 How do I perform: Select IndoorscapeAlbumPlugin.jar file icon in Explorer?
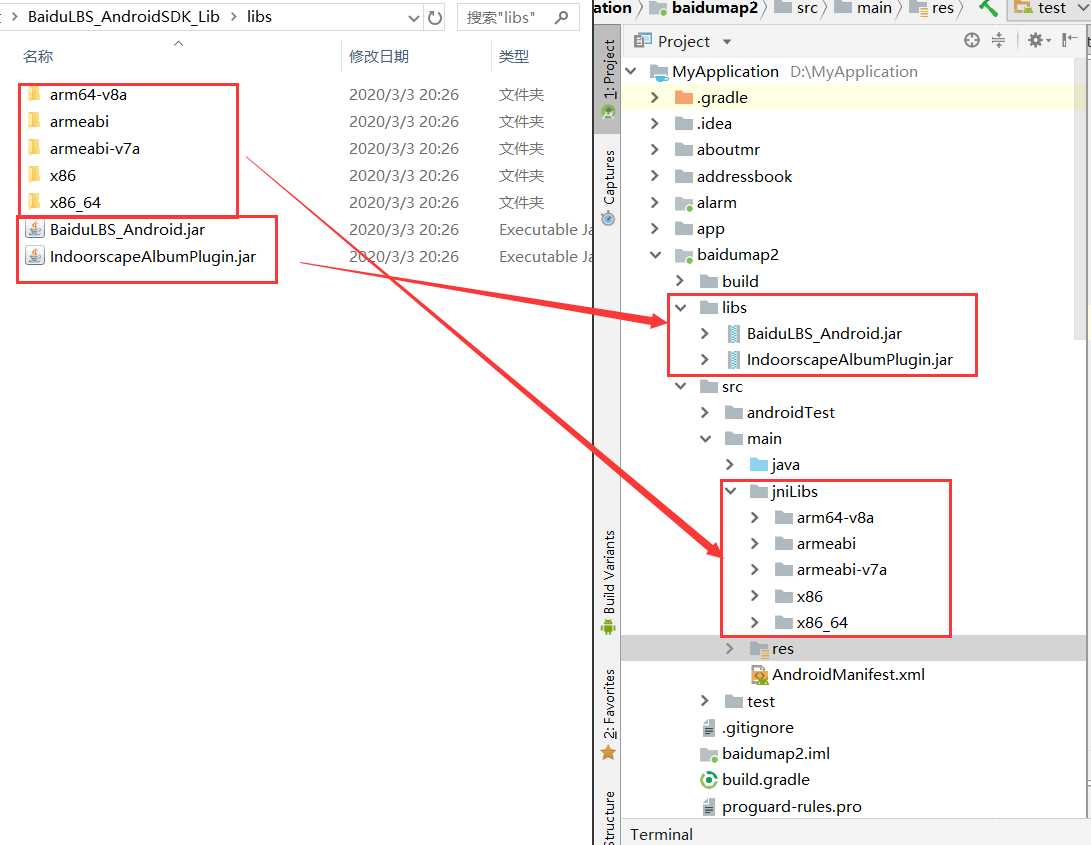pyautogui.click(x=35, y=256)
